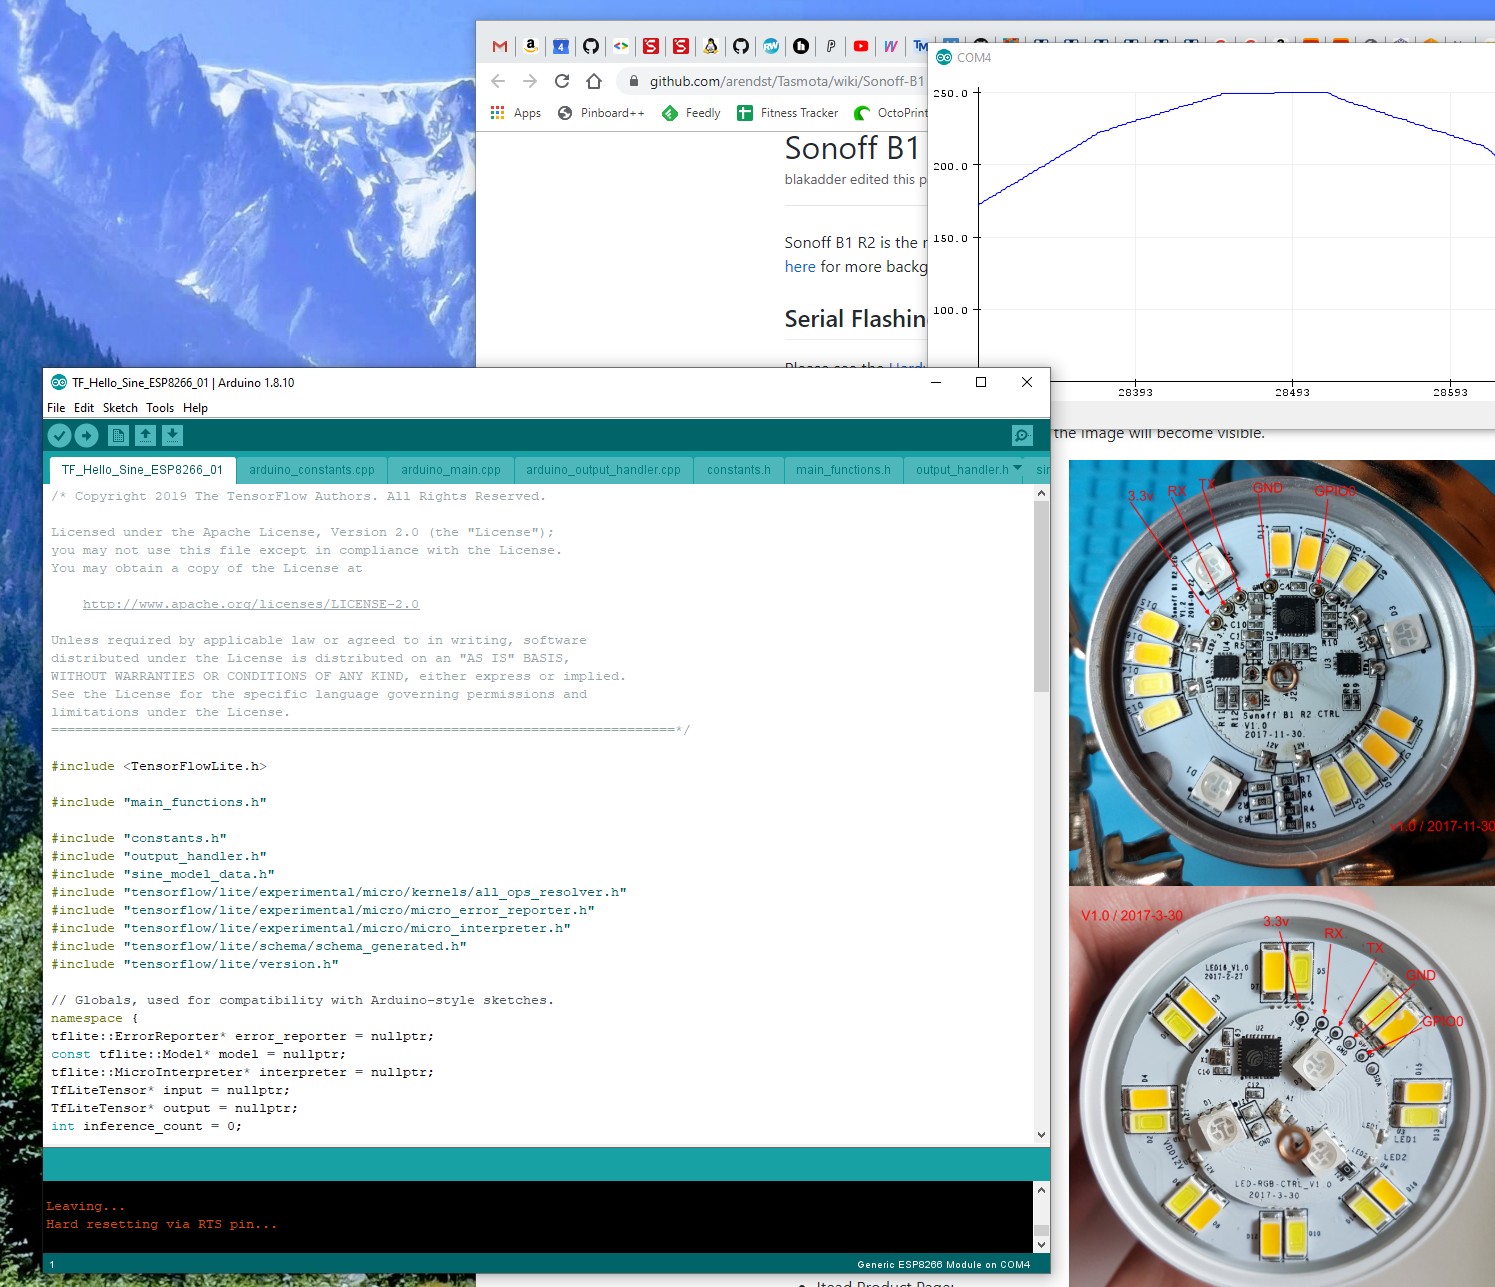This screenshot has width=1495, height=1287.
Task: Click the code editor vertical scrollbar thumb
Action: 1042,596
